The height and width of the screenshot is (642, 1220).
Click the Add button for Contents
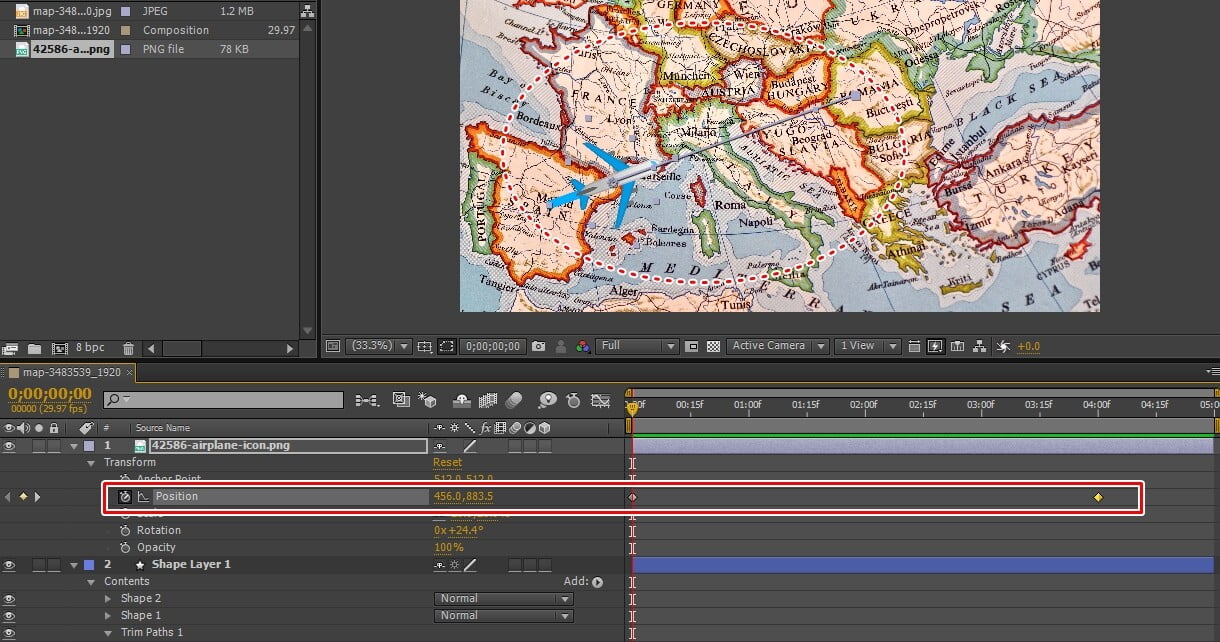(x=597, y=582)
